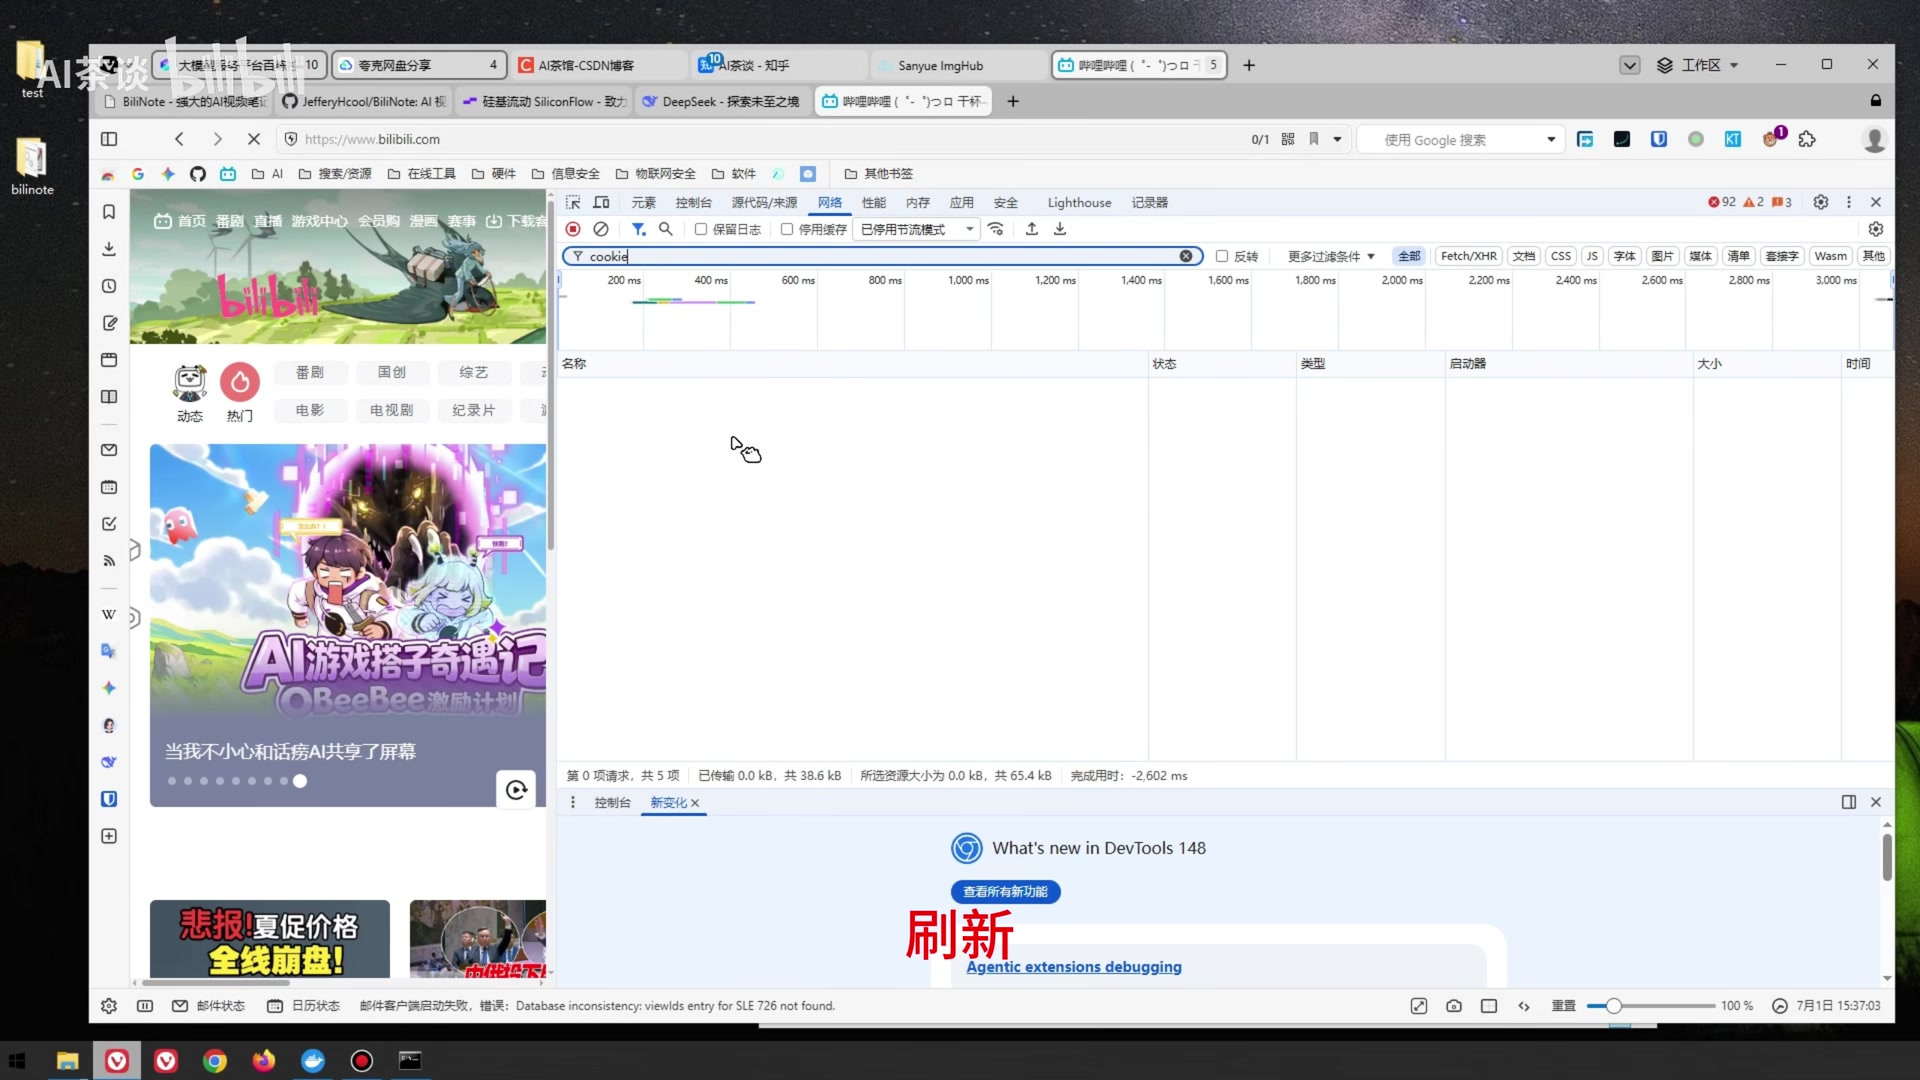Open 游戏中心 in Bilibili navigation
Image resolution: width=1920 pixels, height=1080 pixels.
pyautogui.click(x=319, y=221)
